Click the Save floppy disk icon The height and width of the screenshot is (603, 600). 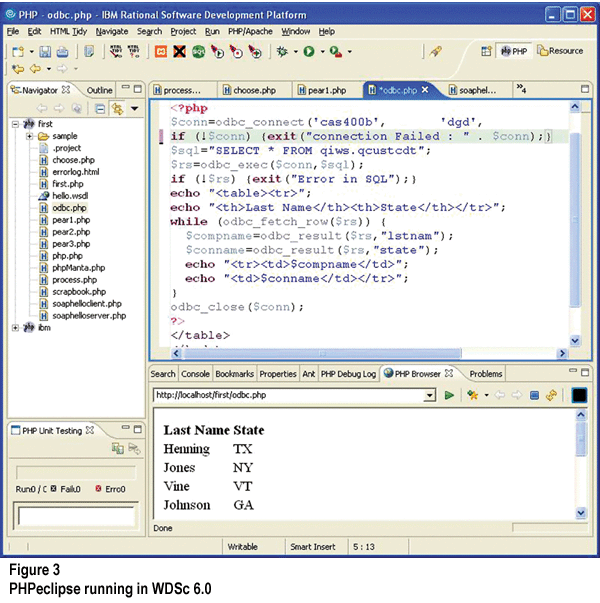coord(45,51)
